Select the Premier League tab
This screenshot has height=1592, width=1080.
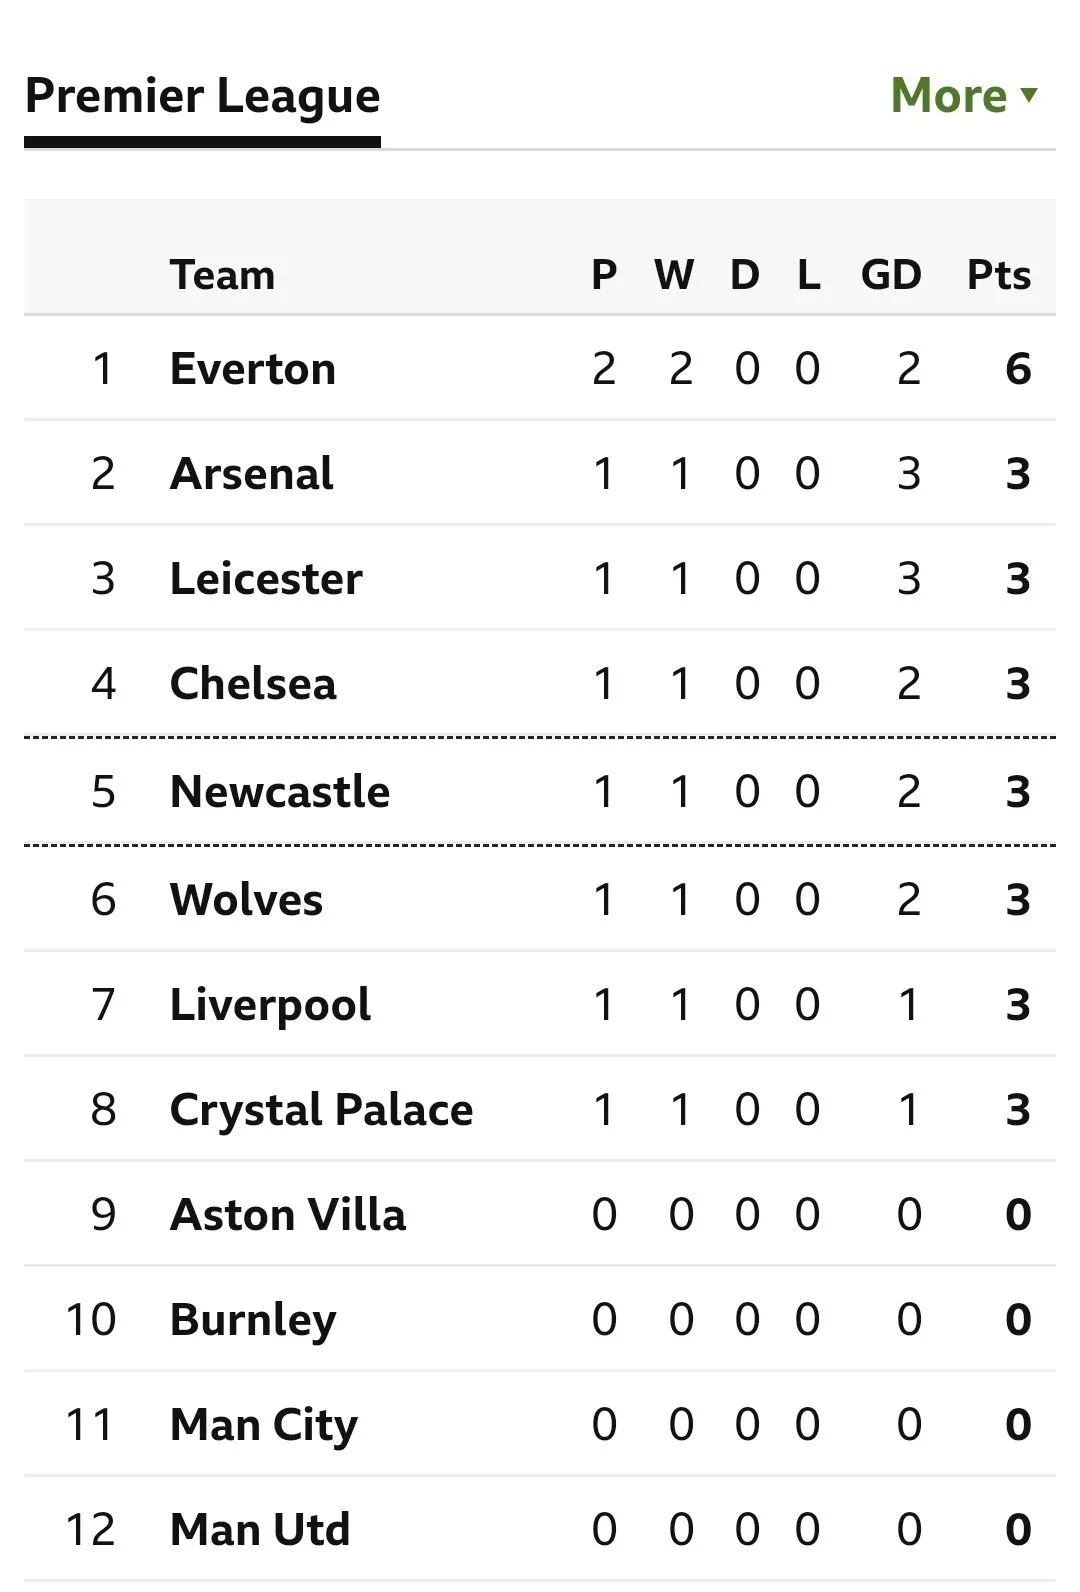click(x=202, y=97)
